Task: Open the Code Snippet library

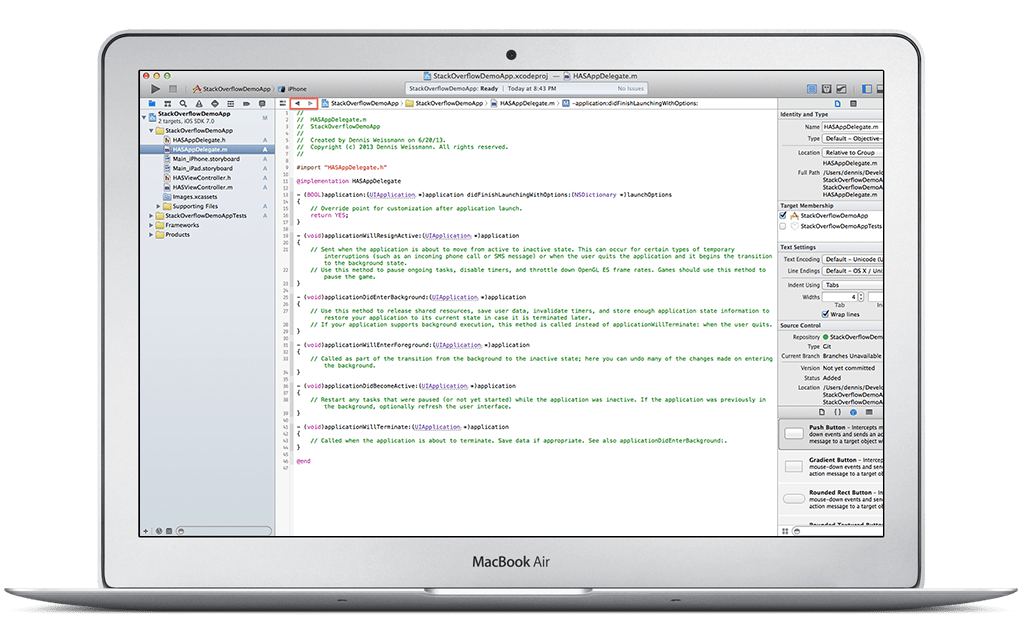Action: (x=838, y=412)
